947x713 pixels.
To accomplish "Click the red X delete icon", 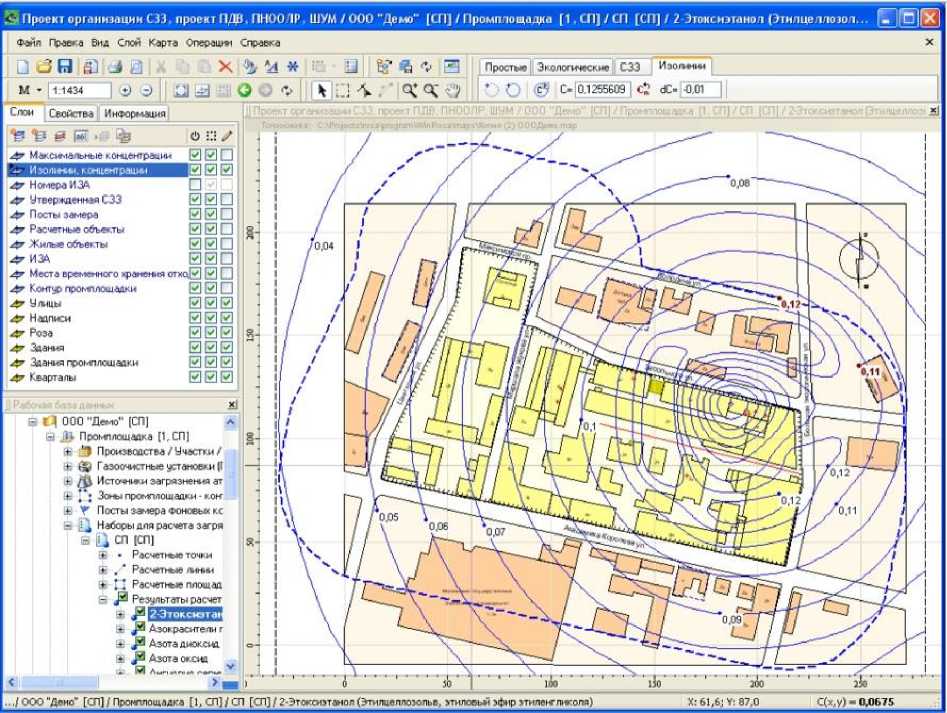I will (226, 67).
